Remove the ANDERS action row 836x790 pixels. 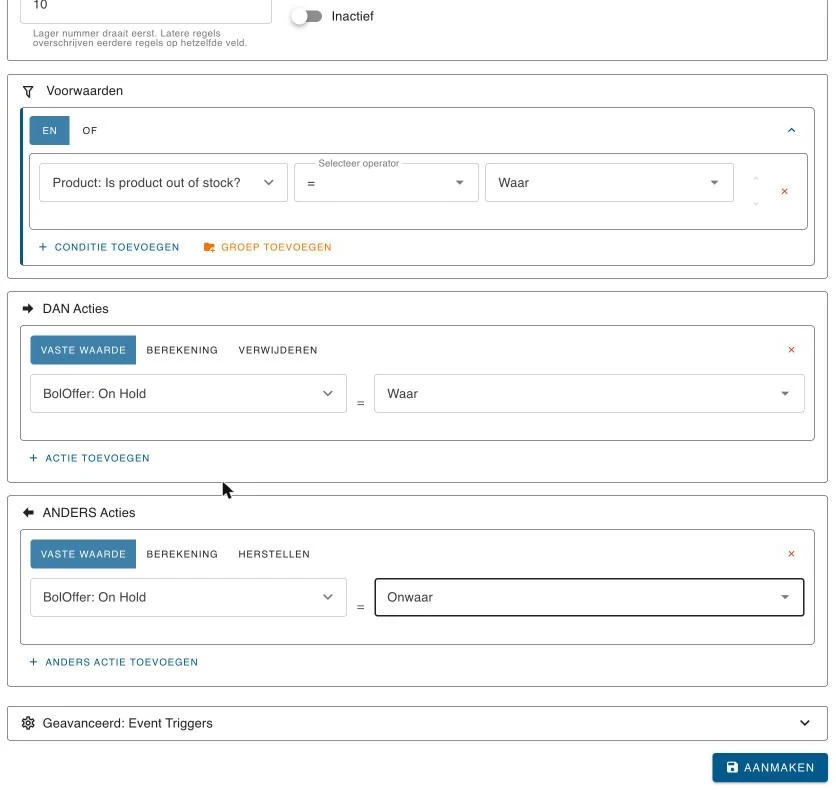coord(791,554)
